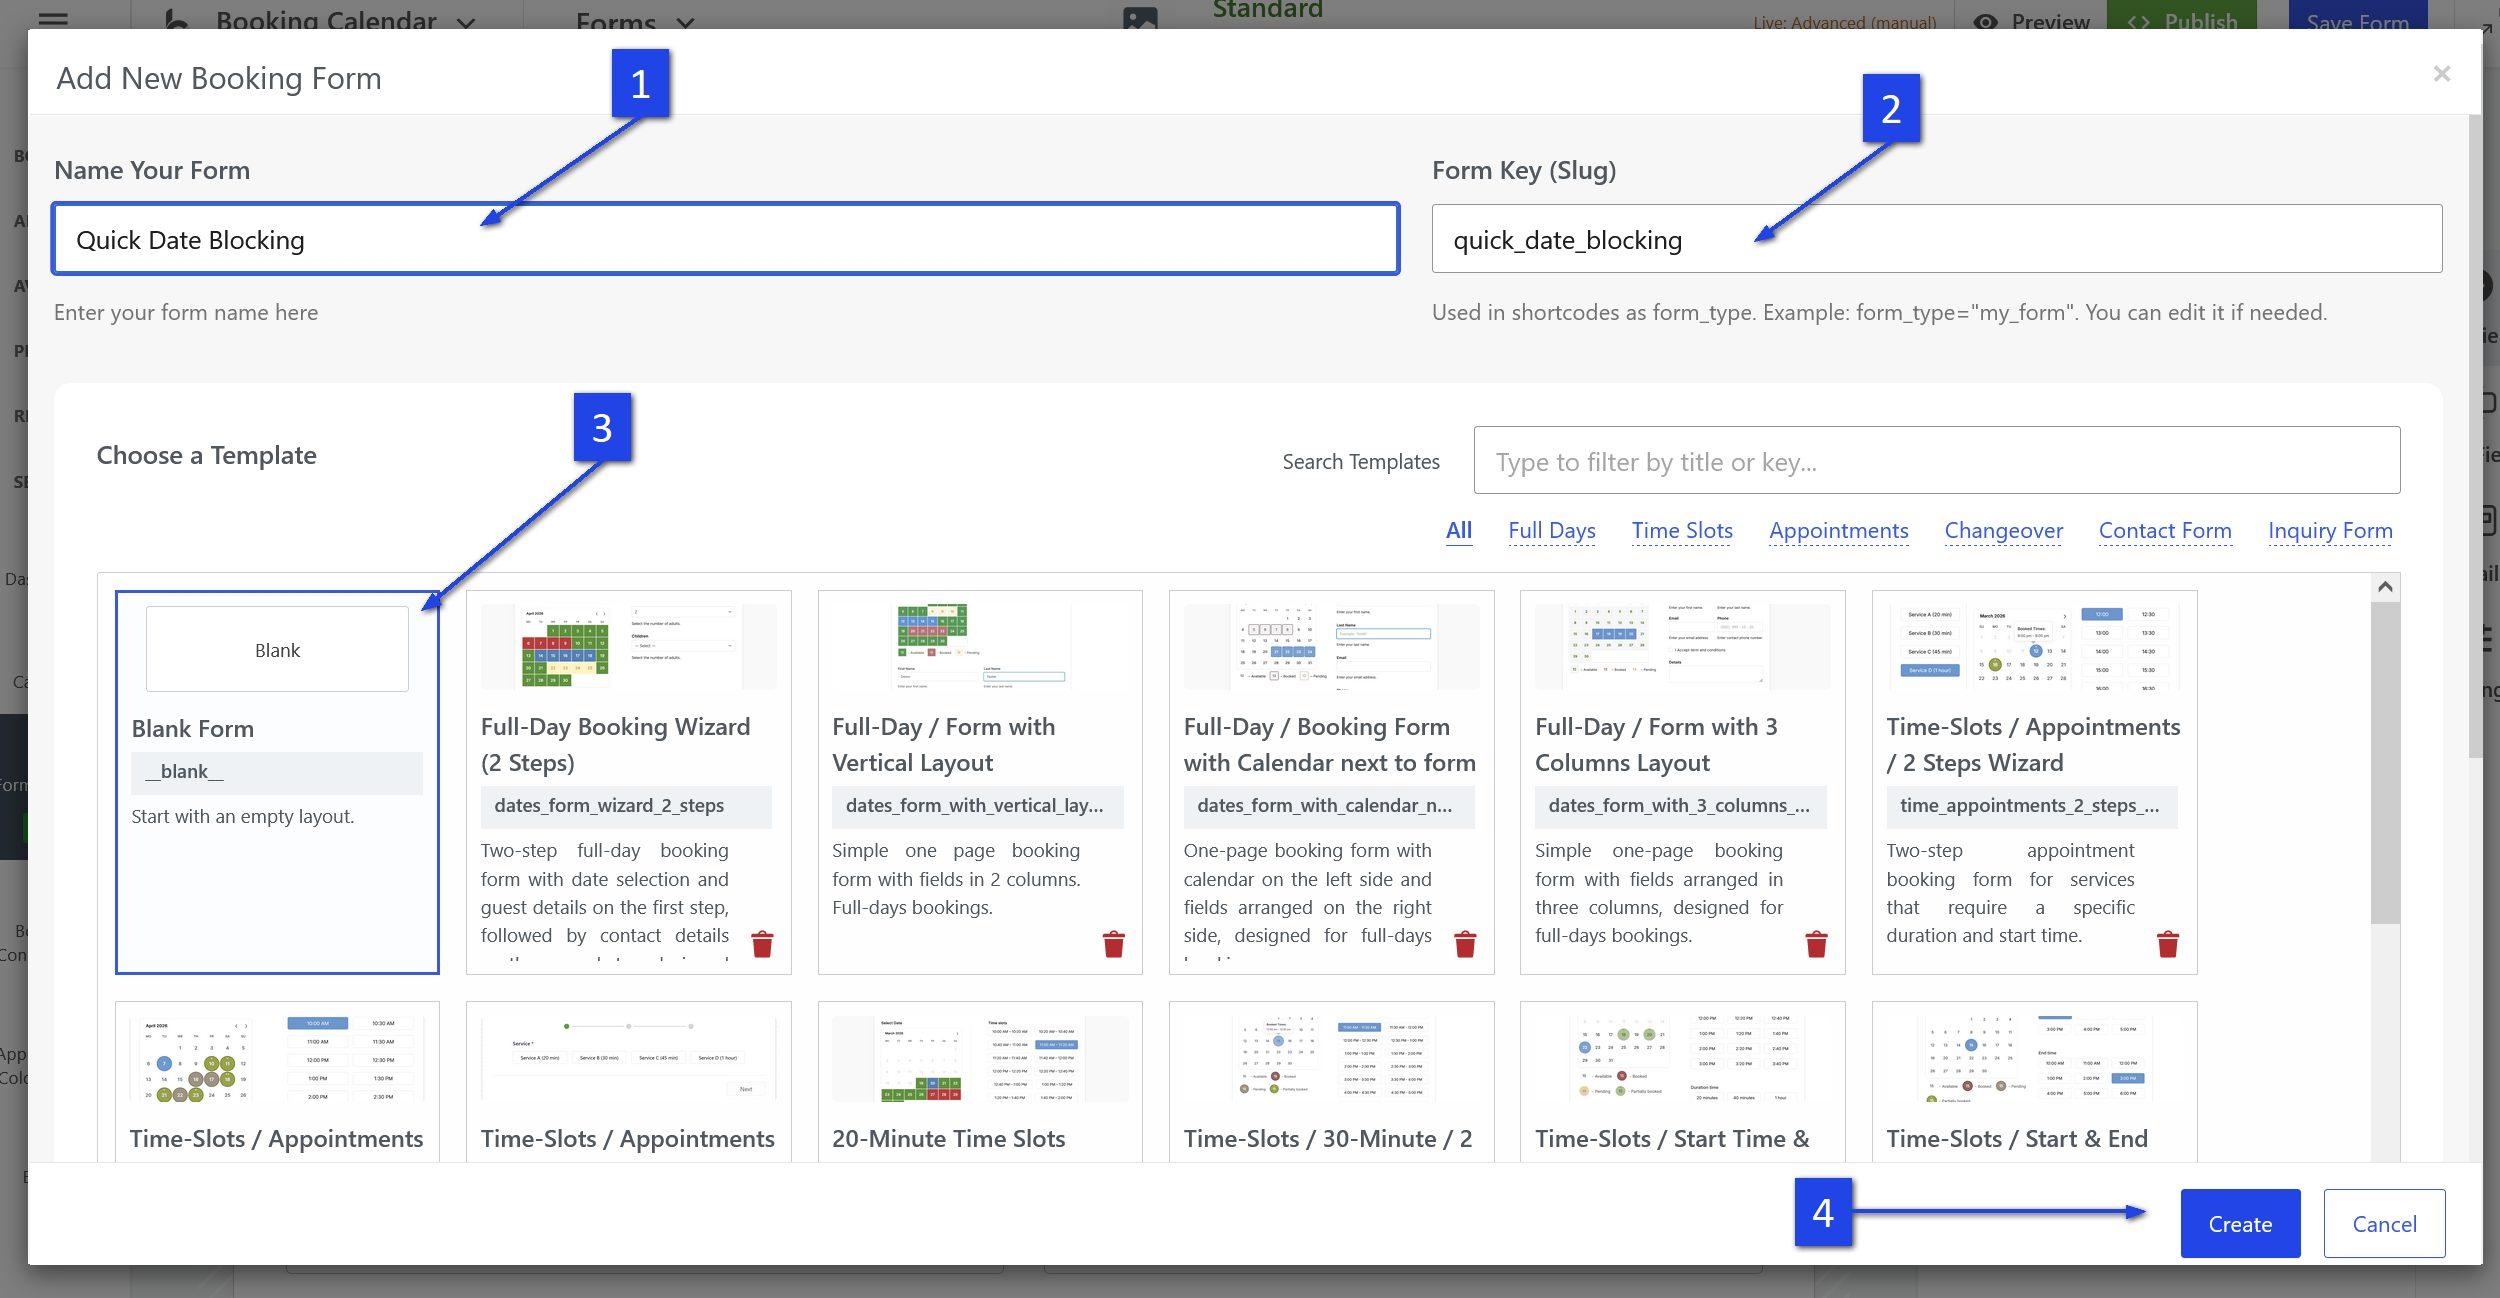Delete the Full-Day Booking Wizard template

coord(762,944)
